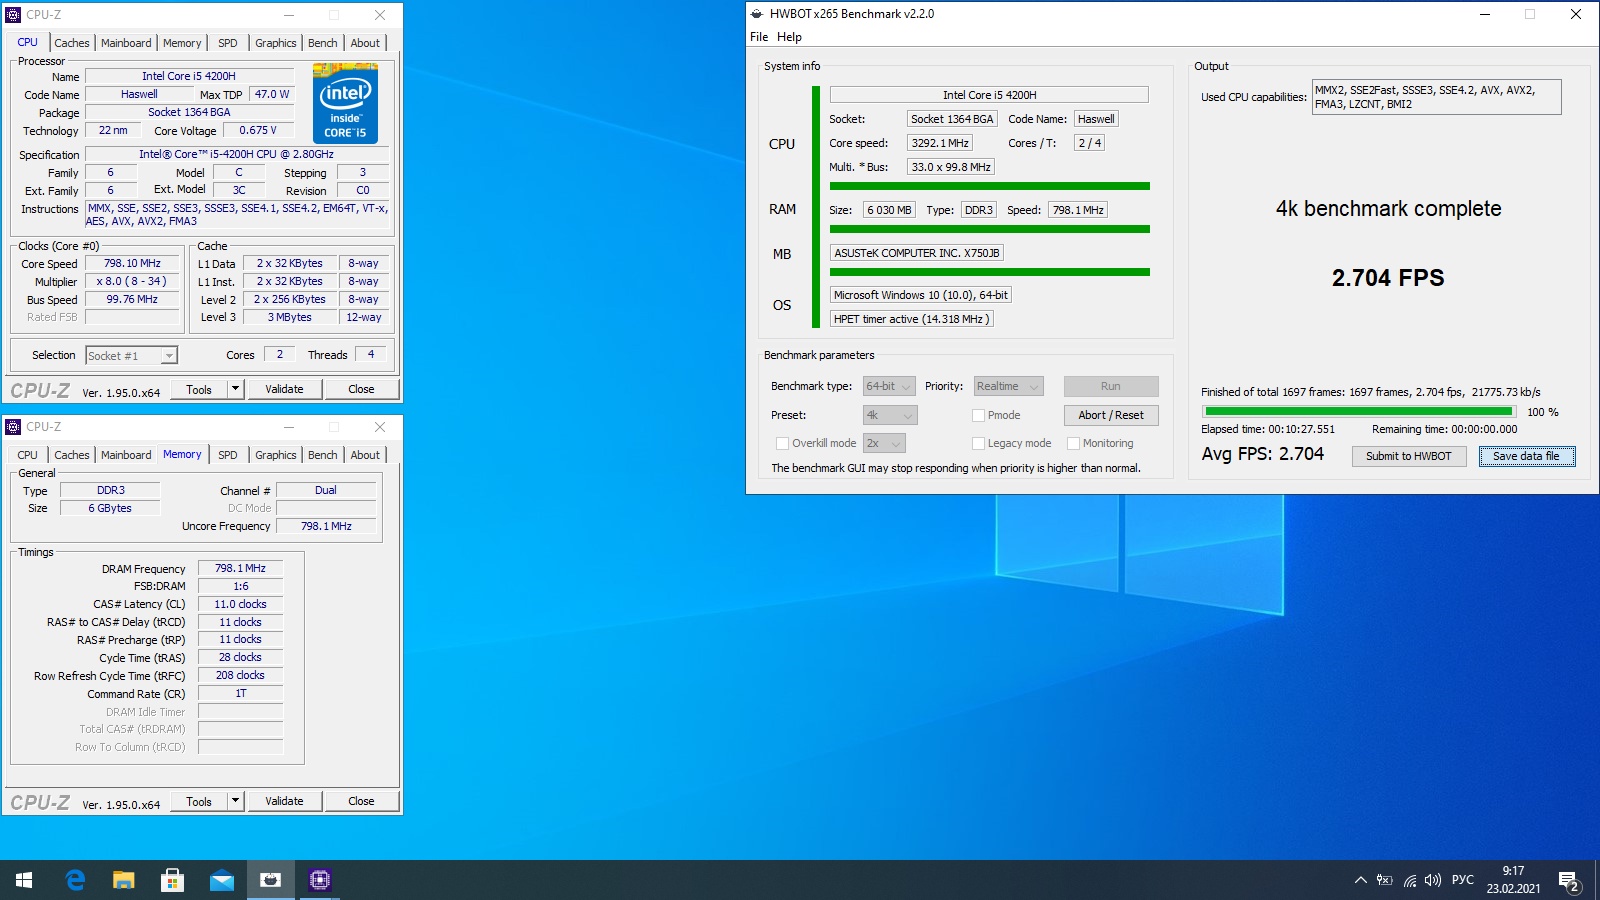Viewport: 1600px width, 900px height.
Task: Click the Max TDP 47.0 W value
Action: coord(272,94)
